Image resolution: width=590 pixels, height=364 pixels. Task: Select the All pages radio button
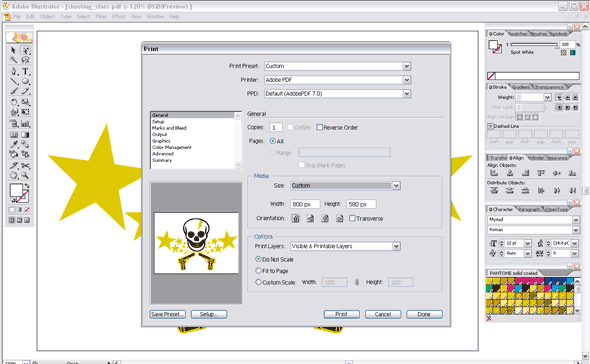click(272, 141)
